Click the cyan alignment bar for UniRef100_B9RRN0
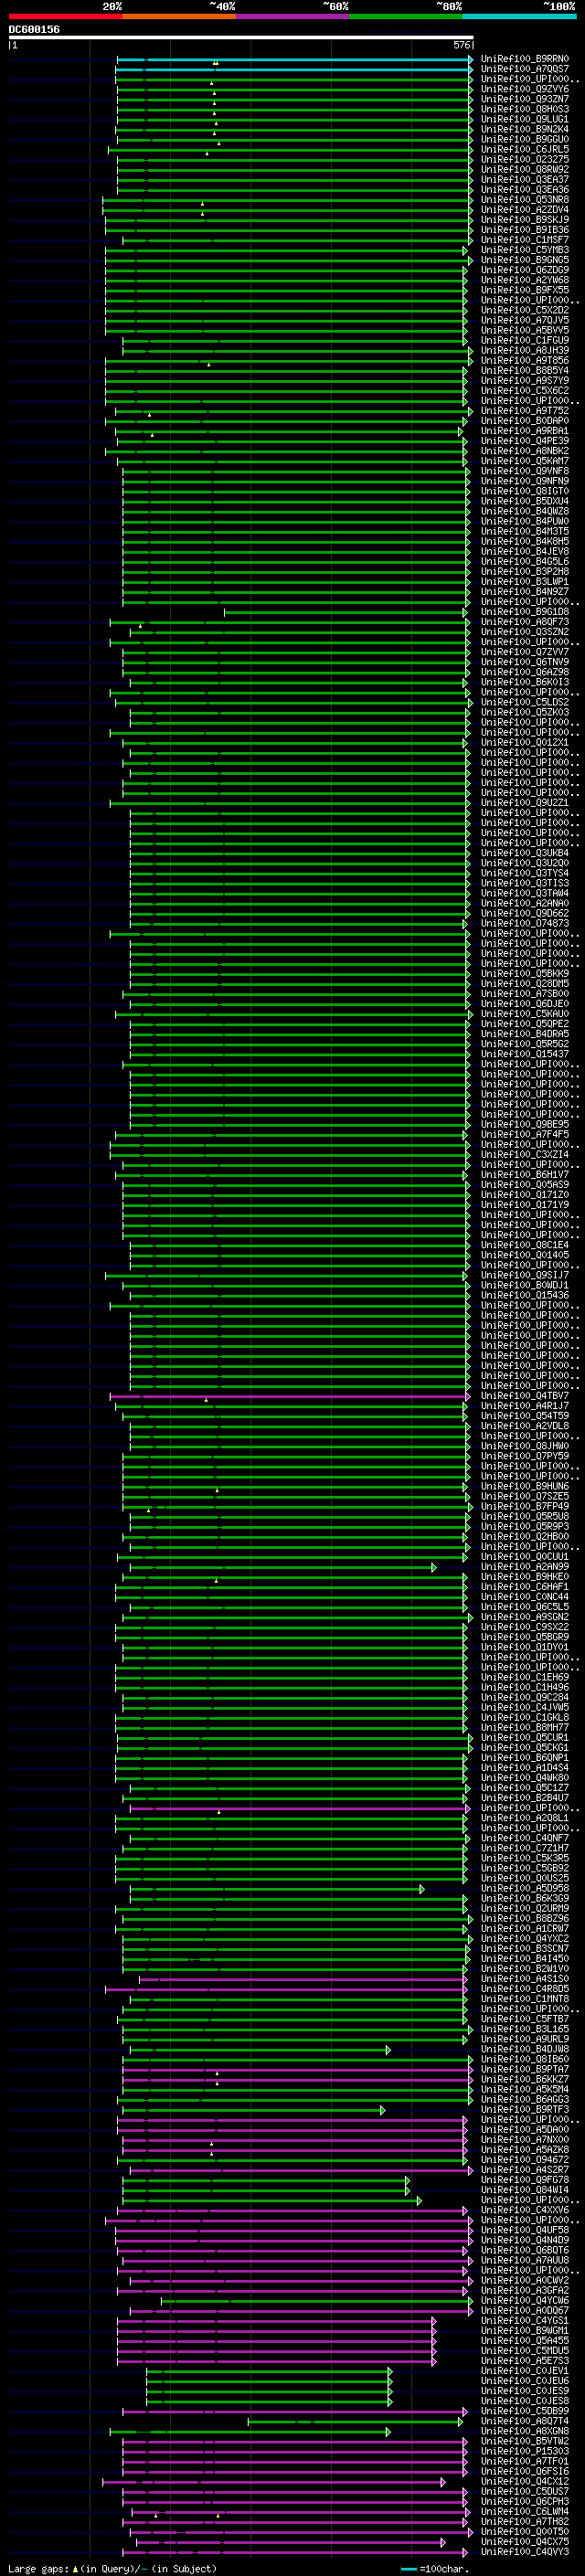Screen dimensions: 585x2576 point(294,59)
